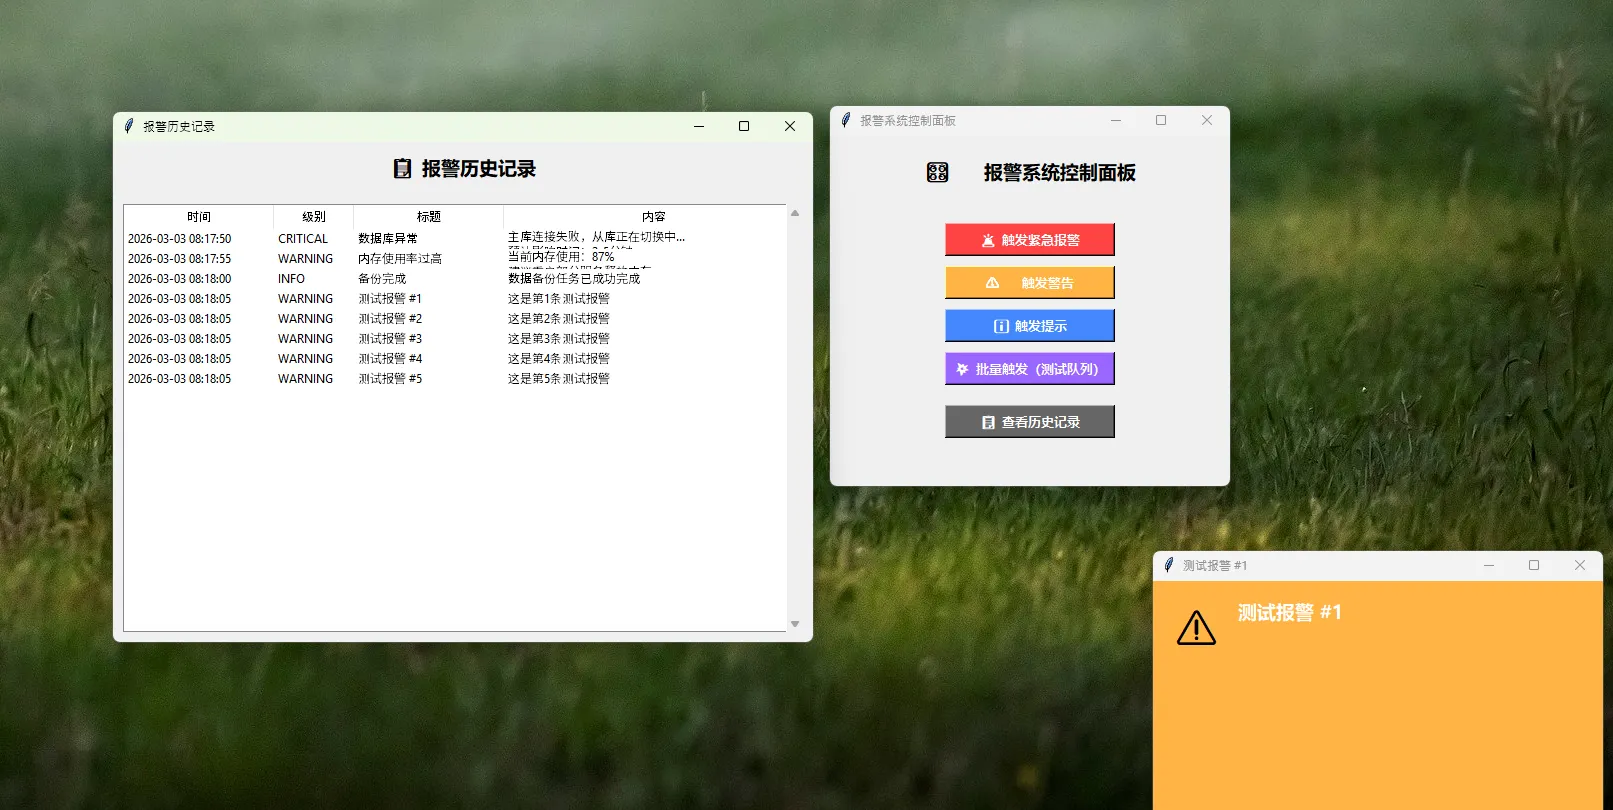1613x810 pixels.
Task: Click the warning triangle icon in alert popup
Action: [1196, 628]
